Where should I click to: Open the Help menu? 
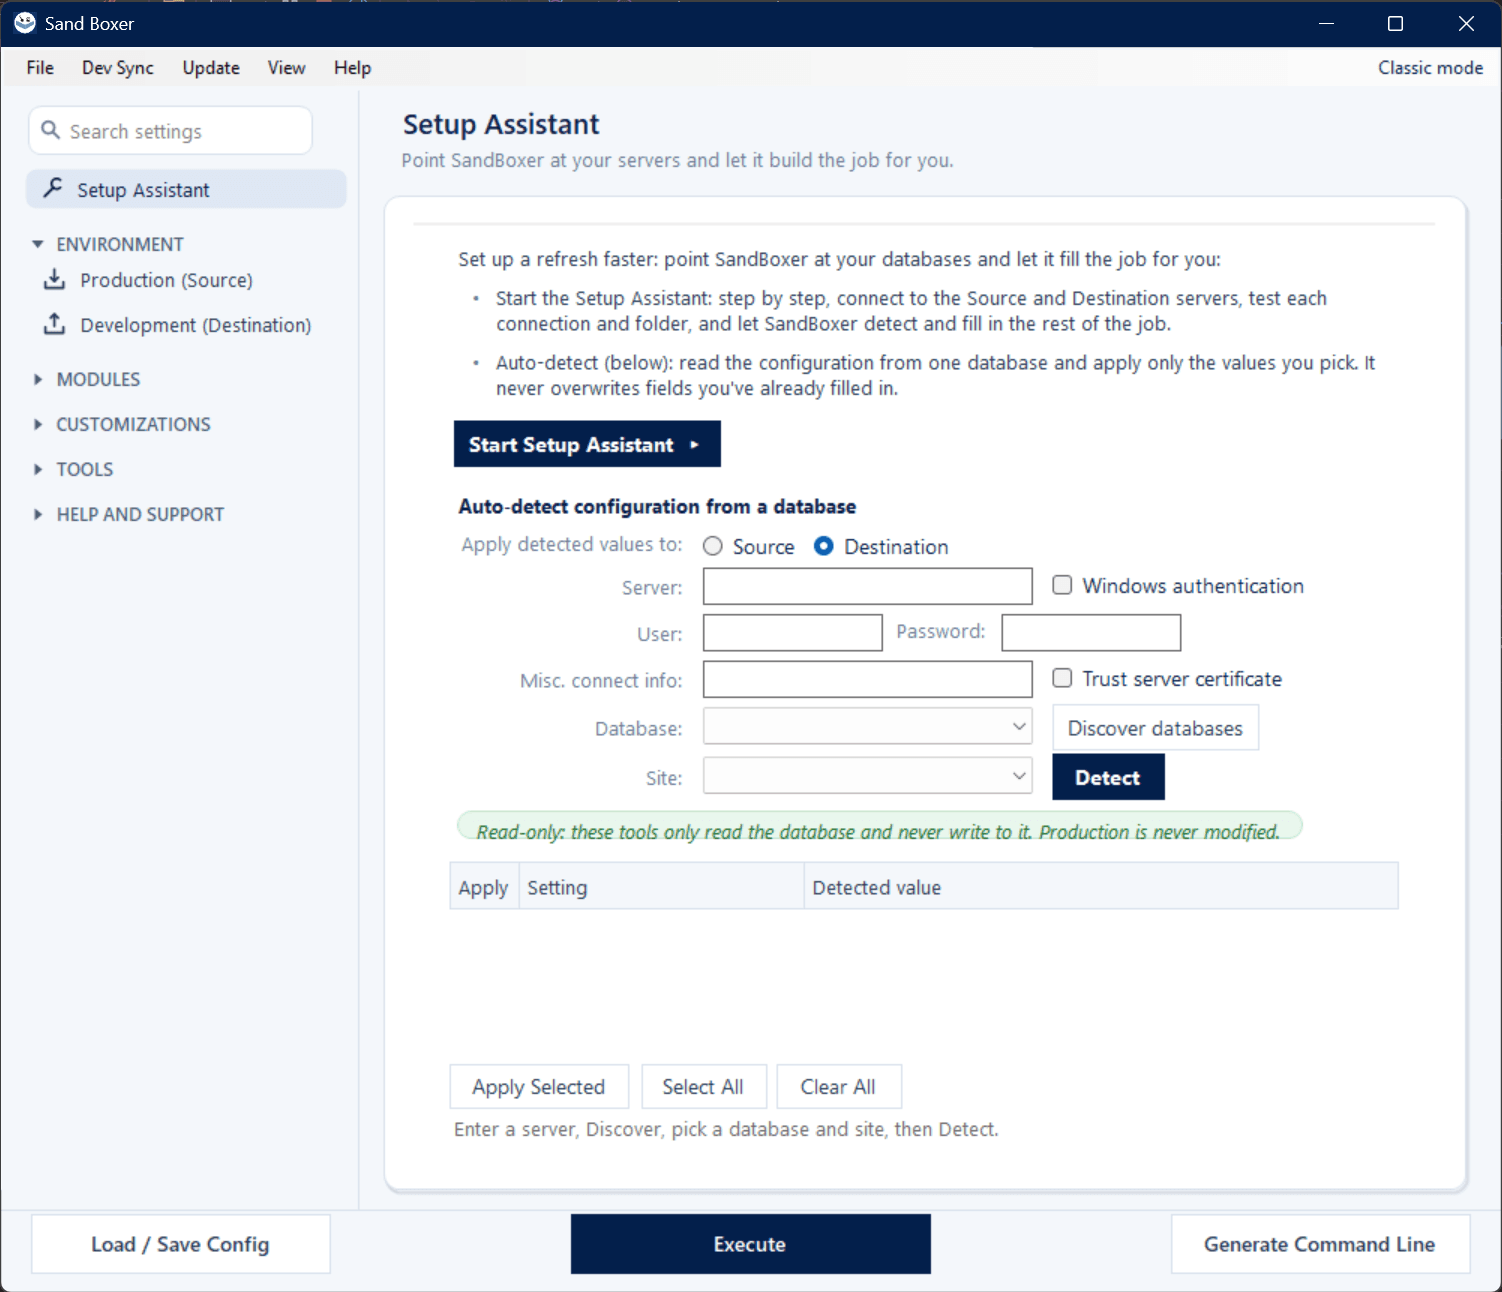(352, 67)
